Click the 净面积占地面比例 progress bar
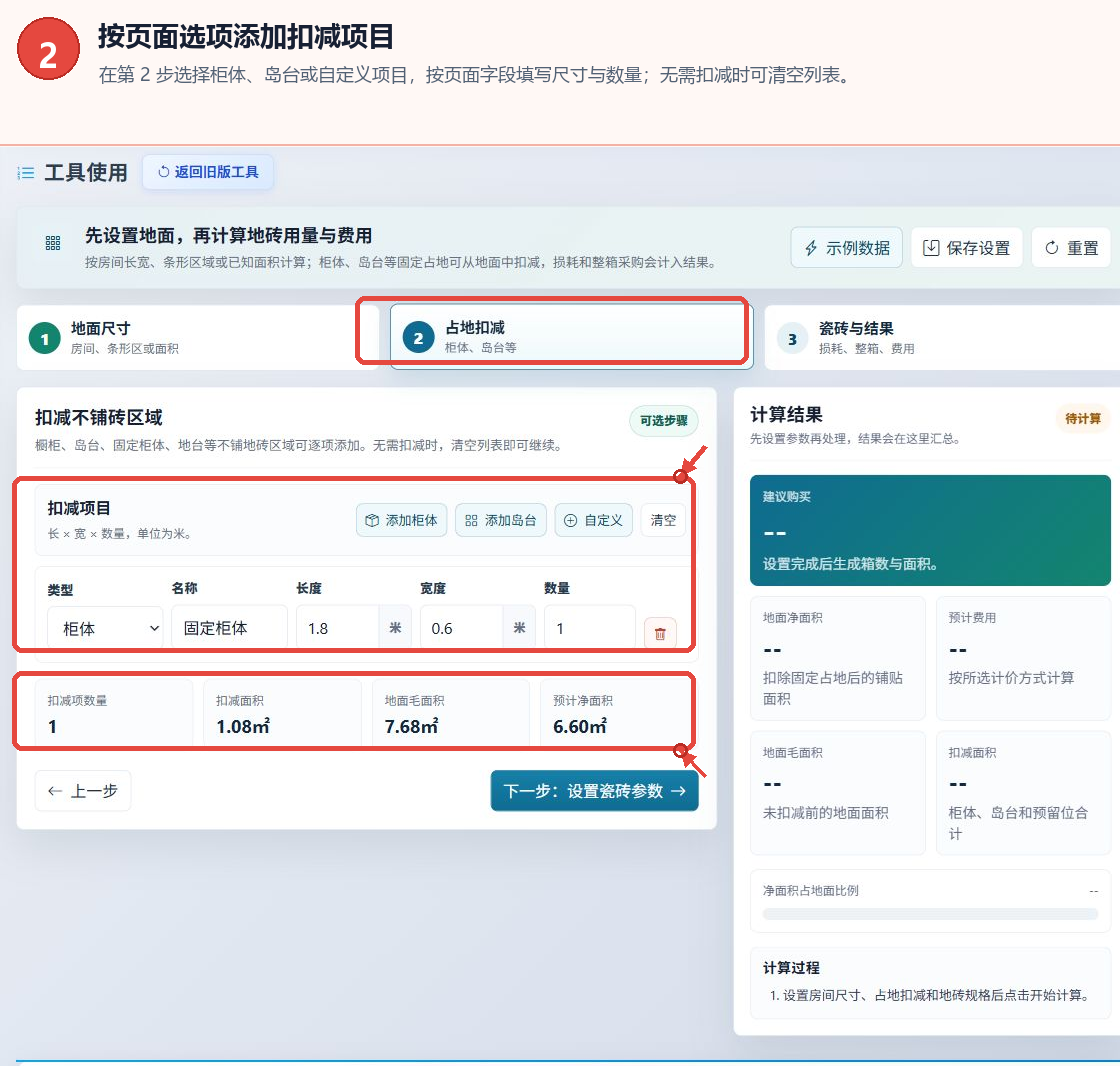Viewport: 1120px width, 1066px height. [930, 914]
